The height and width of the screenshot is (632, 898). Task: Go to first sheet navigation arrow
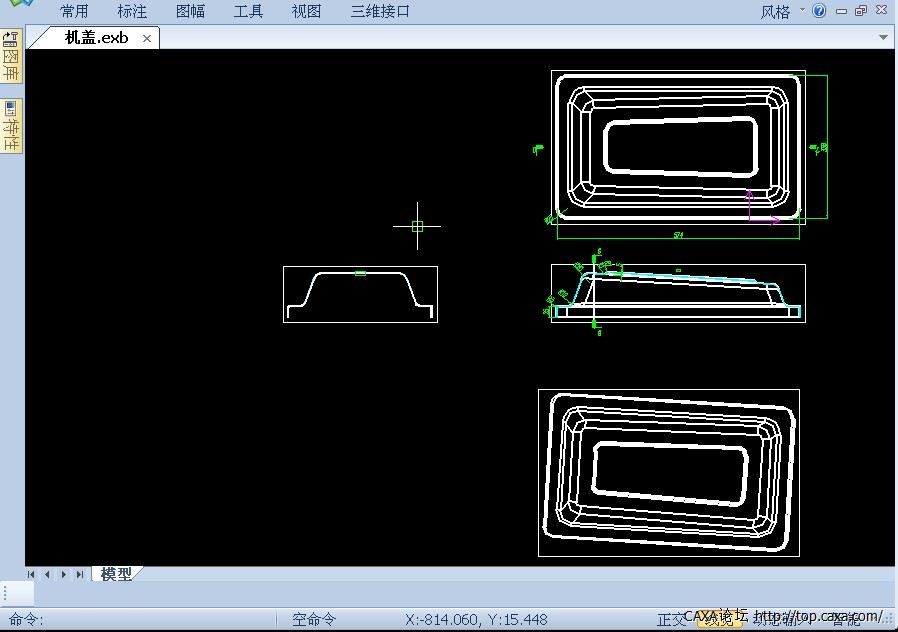[x=32, y=574]
